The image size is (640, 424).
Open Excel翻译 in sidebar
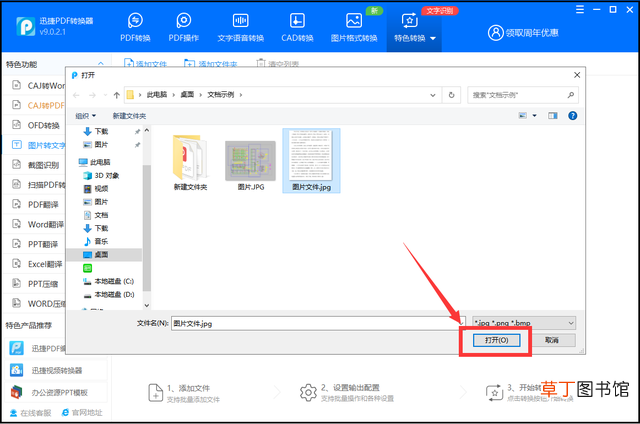pyautogui.click(x=38, y=264)
